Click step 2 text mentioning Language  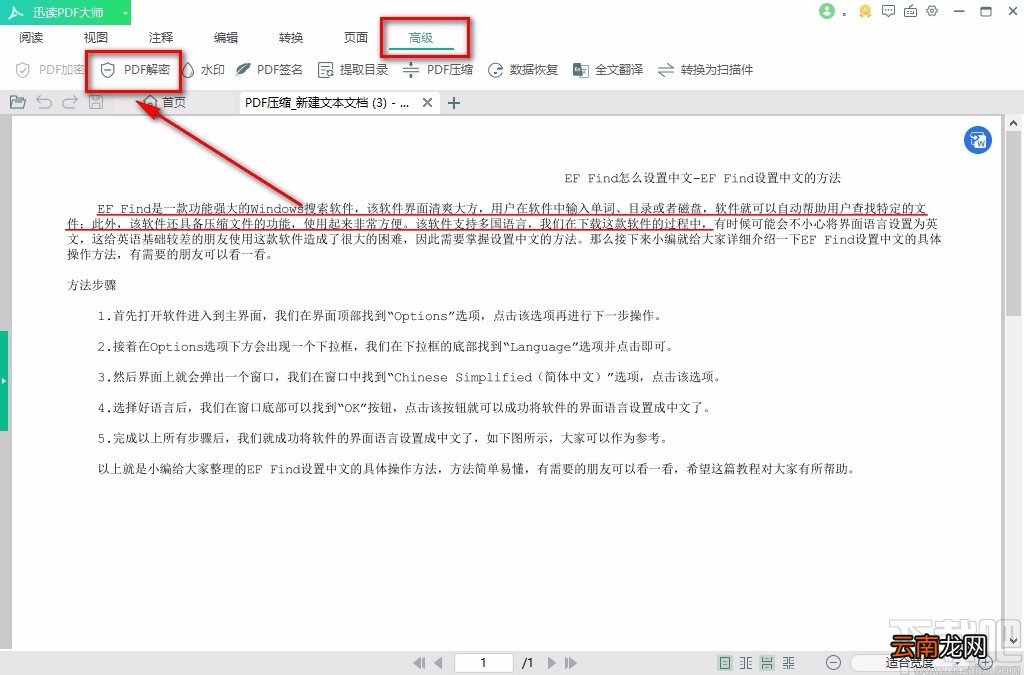[x=386, y=347]
